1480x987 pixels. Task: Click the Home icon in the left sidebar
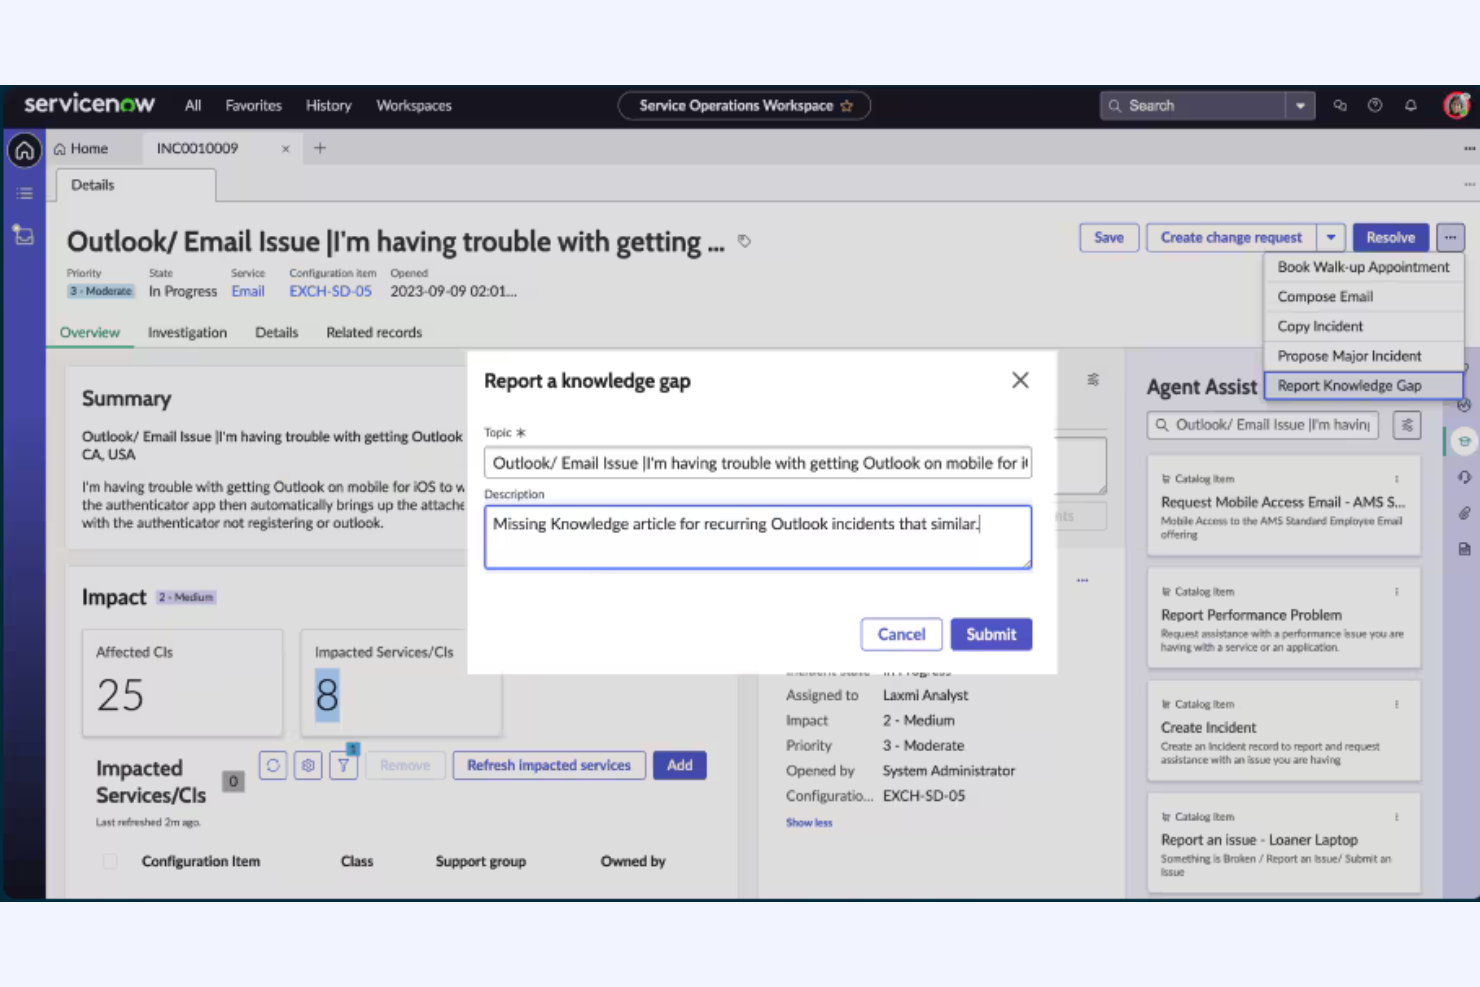tap(24, 150)
